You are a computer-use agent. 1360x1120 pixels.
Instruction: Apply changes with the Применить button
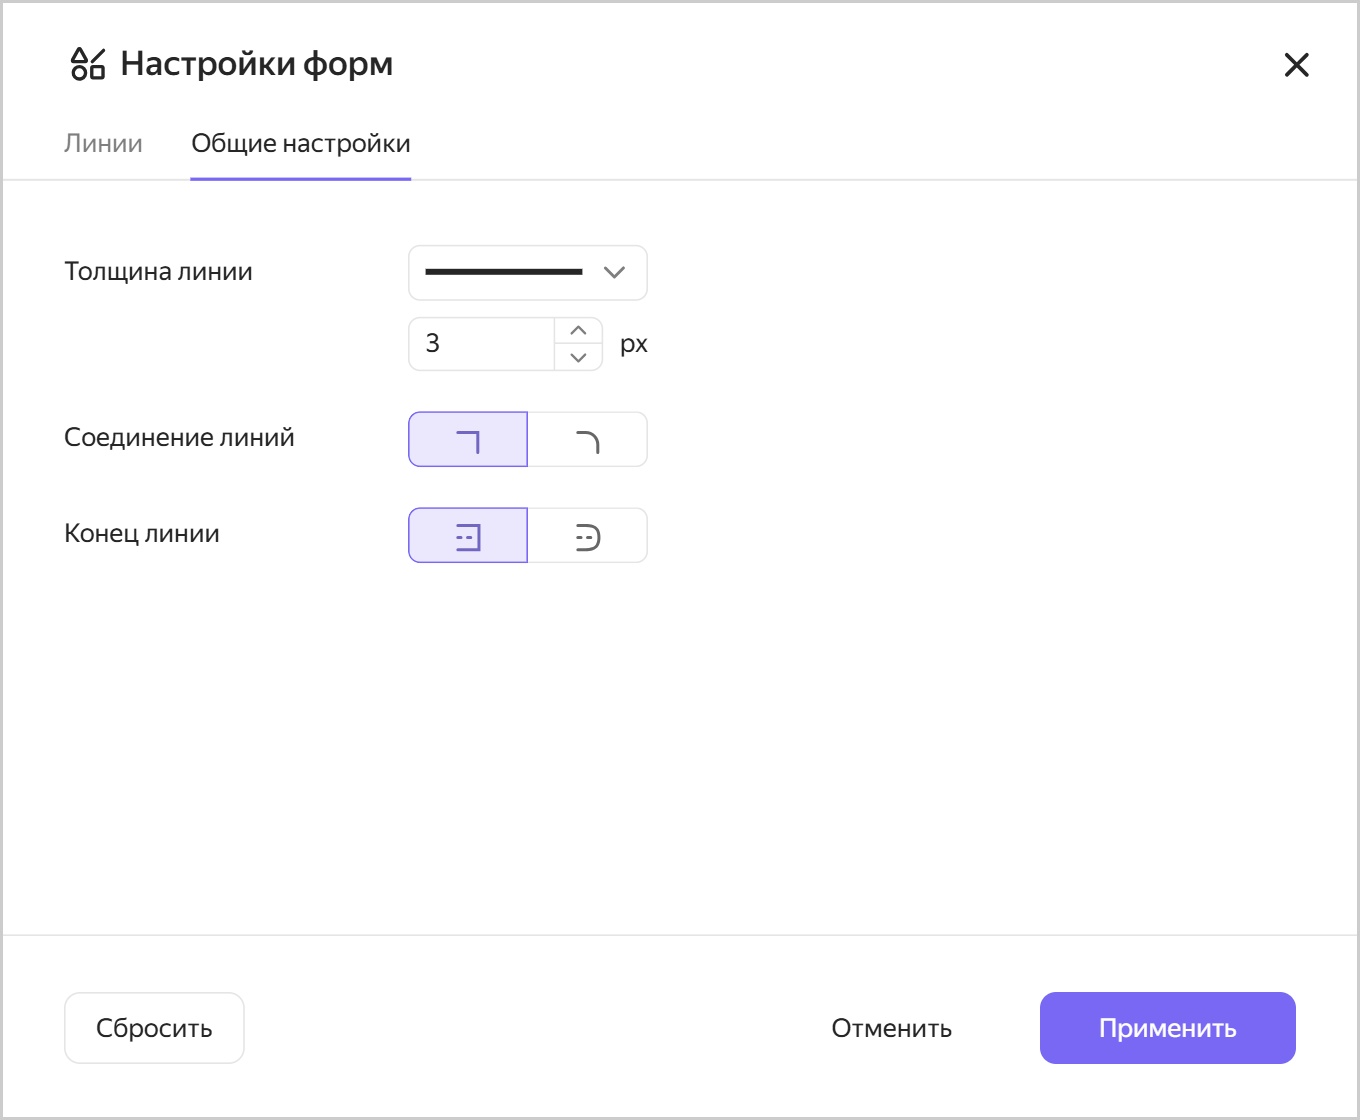click(1167, 1027)
